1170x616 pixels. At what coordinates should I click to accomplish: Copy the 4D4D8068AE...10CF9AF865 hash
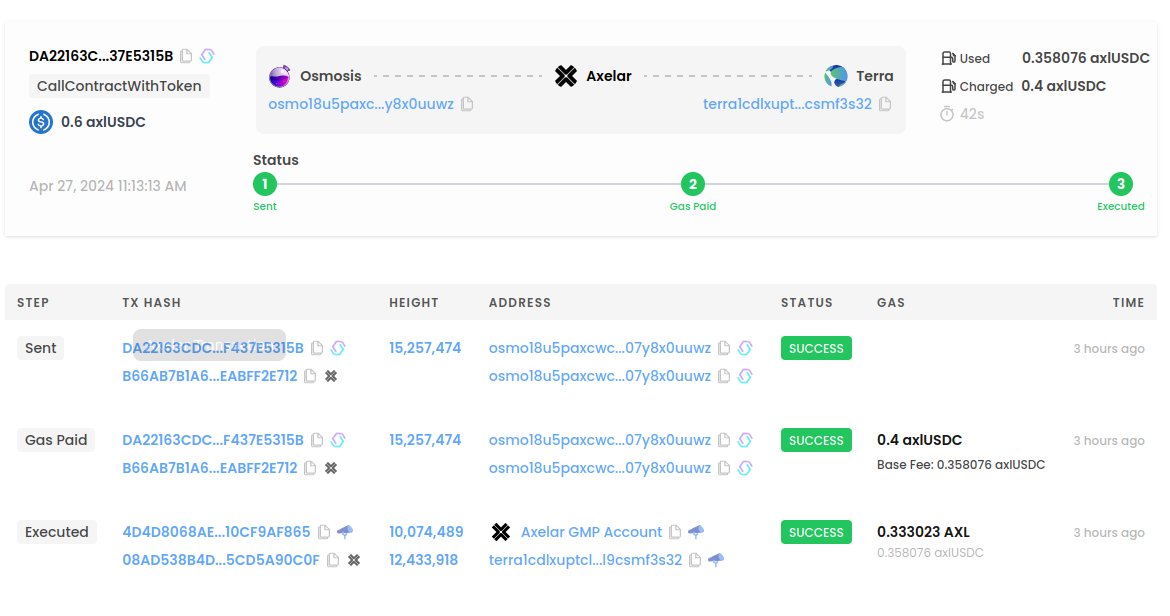tap(324, 532)
